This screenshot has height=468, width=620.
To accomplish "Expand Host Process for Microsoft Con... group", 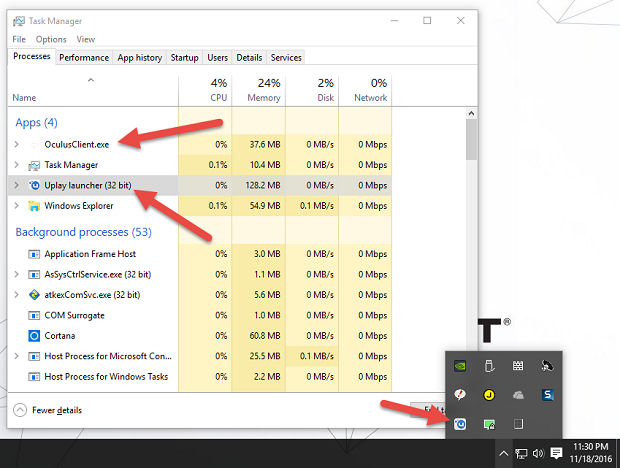I will (x=17, y=356).
